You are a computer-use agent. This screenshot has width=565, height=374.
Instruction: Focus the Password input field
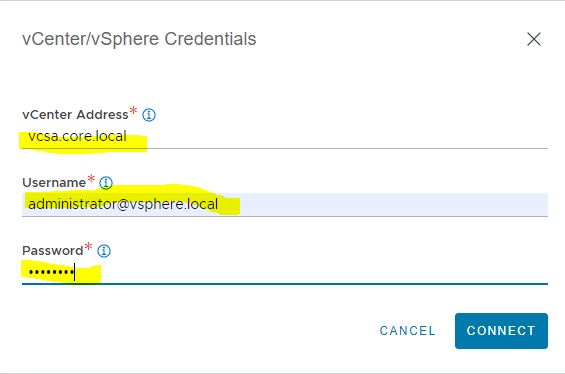point(285,272)
